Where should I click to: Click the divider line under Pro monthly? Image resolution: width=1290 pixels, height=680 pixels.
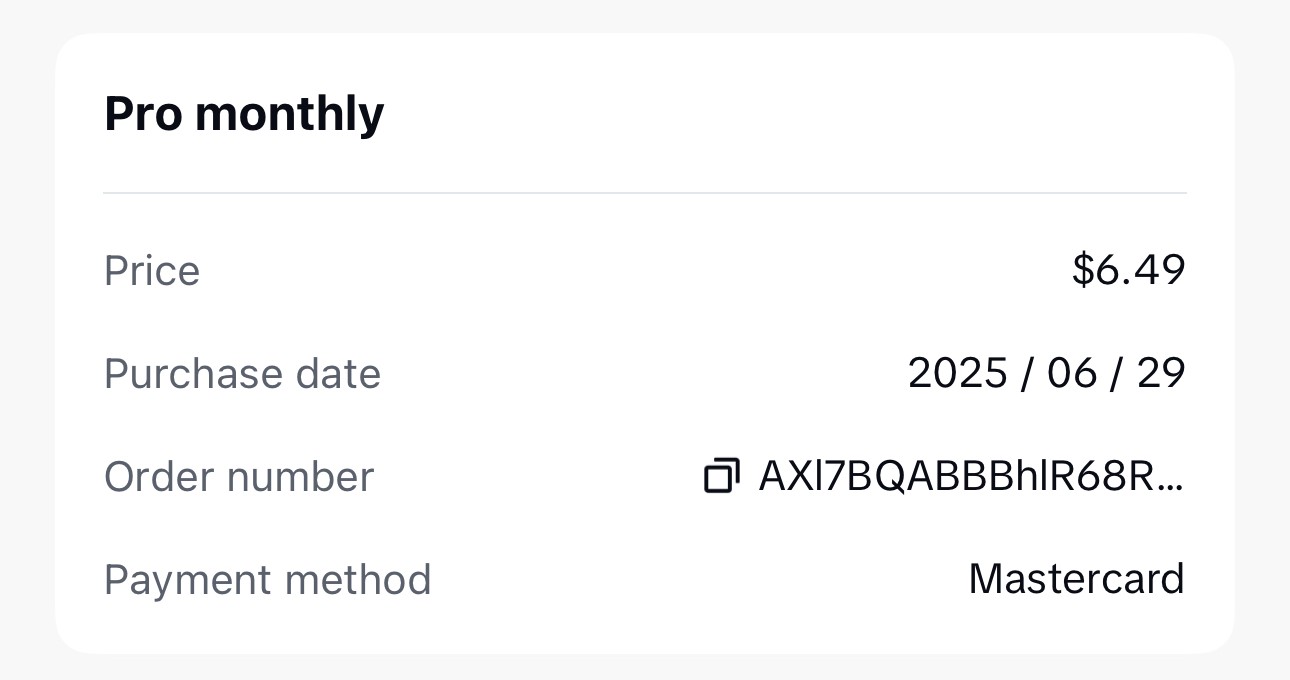click(x=644, y=192)
